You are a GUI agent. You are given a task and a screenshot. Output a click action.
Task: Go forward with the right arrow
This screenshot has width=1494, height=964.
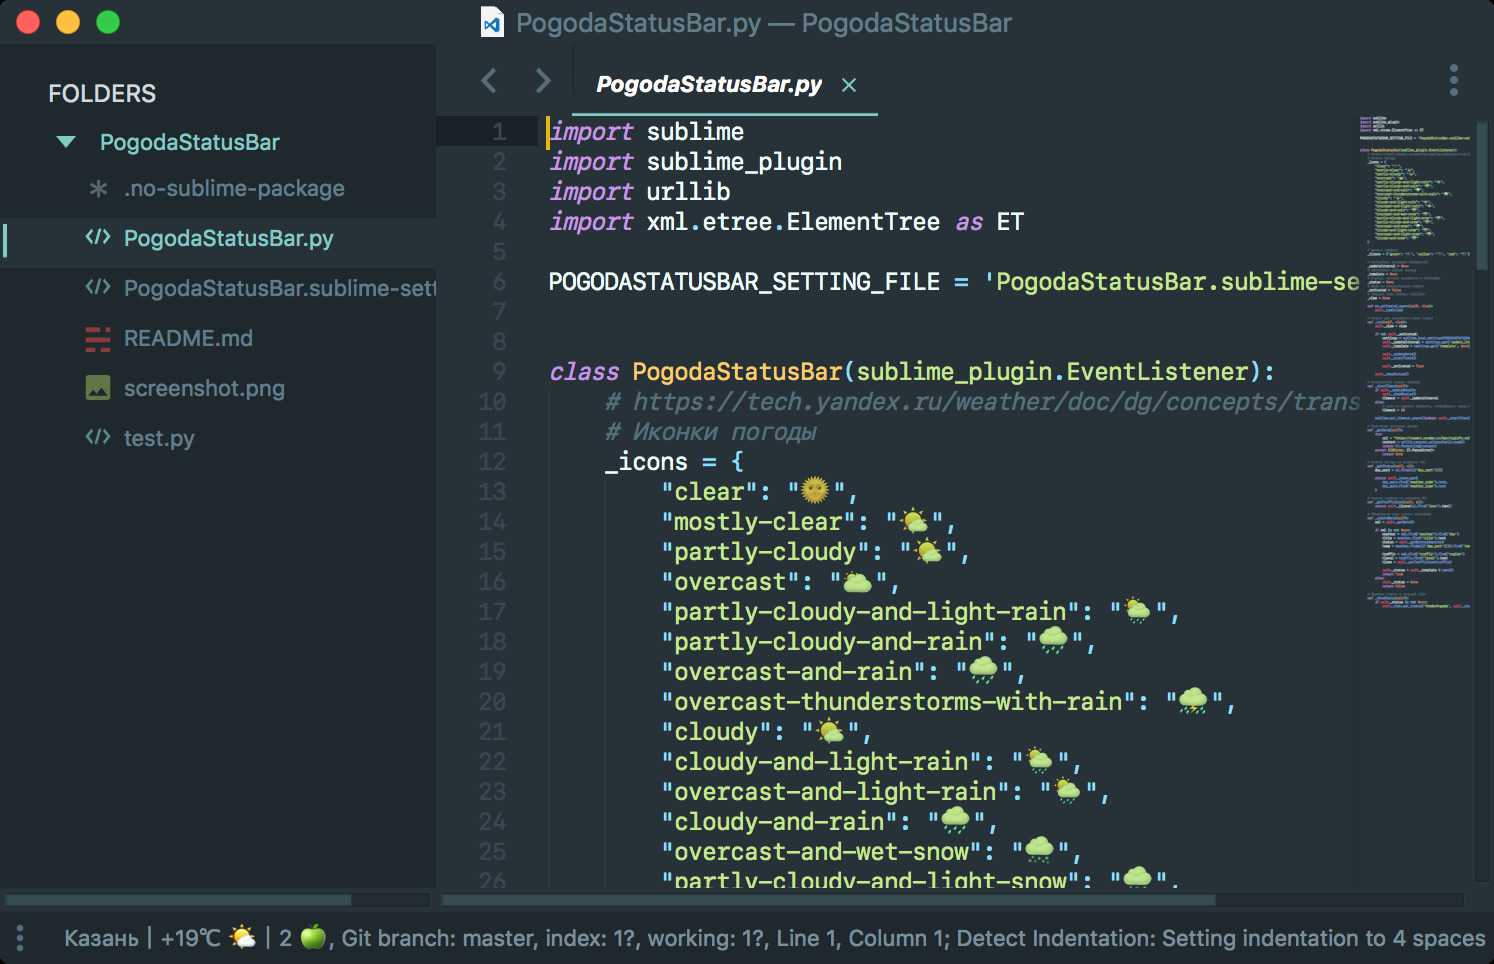(543, 81)
